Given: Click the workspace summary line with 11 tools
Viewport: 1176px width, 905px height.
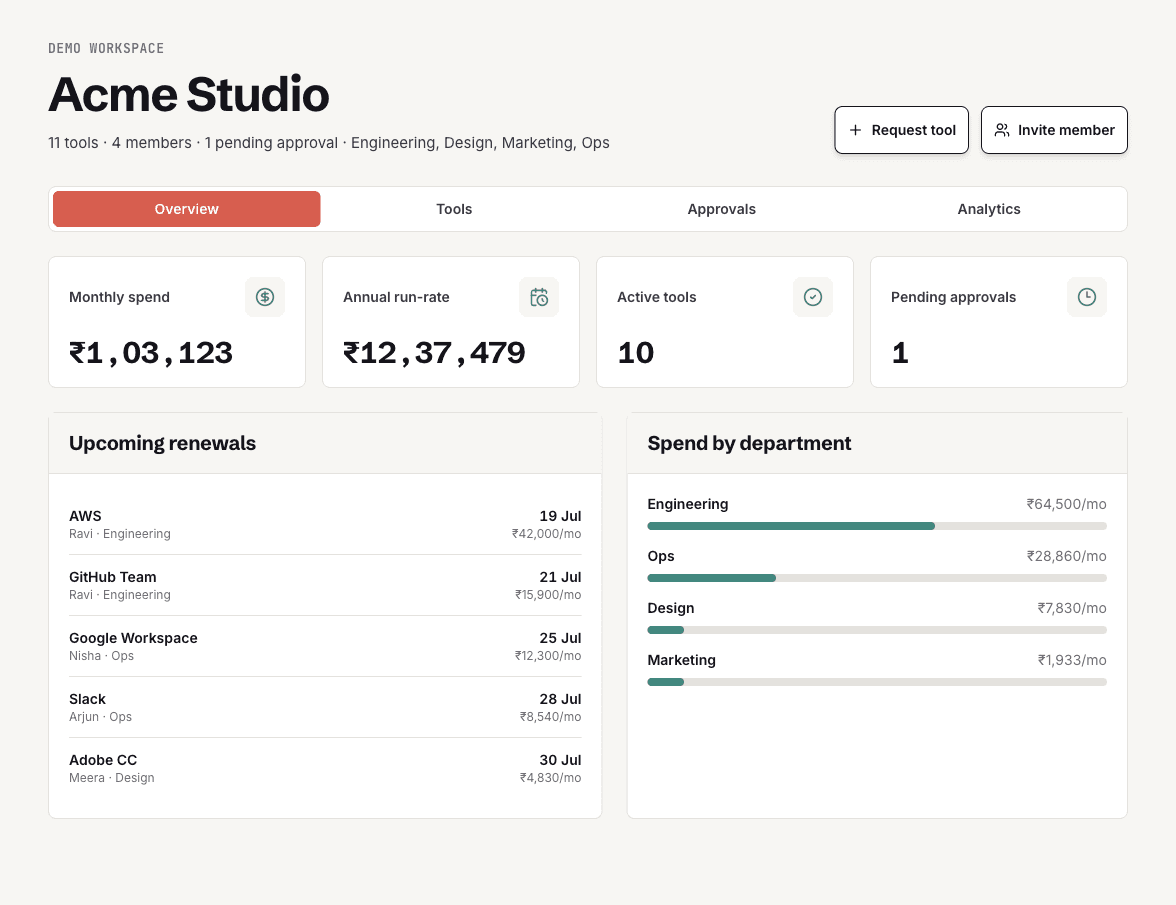Looking at the screenshot, I should (328, 142).
